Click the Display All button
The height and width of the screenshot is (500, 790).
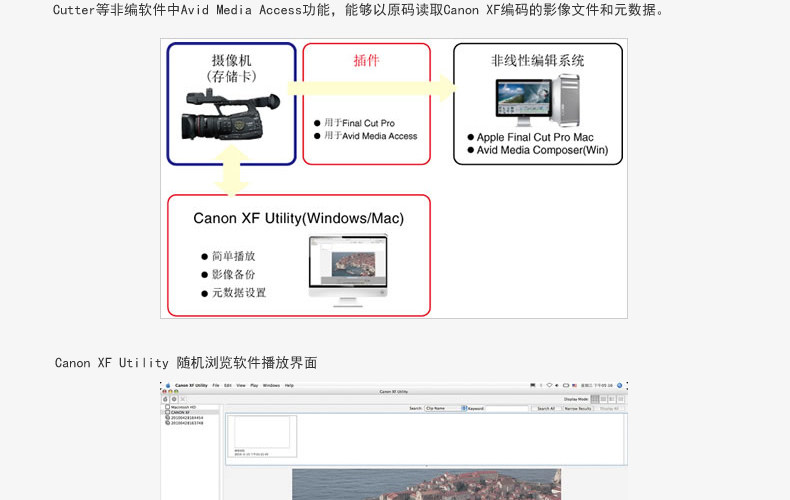[x=609, y=408]
